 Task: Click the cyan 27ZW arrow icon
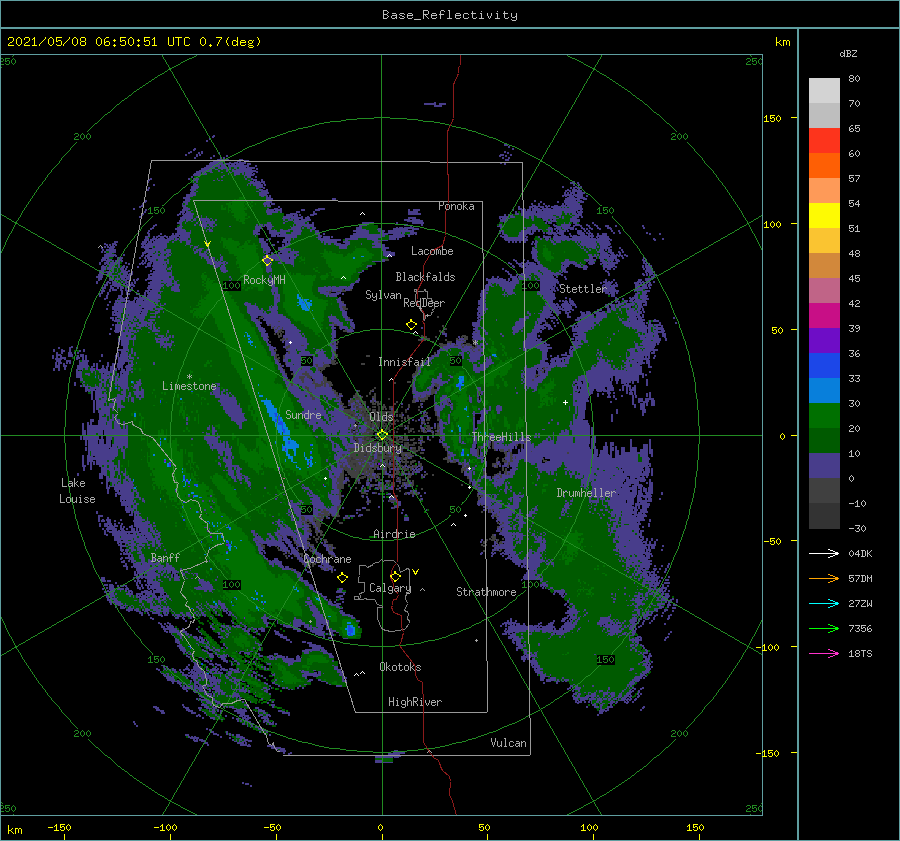[824, 603]
